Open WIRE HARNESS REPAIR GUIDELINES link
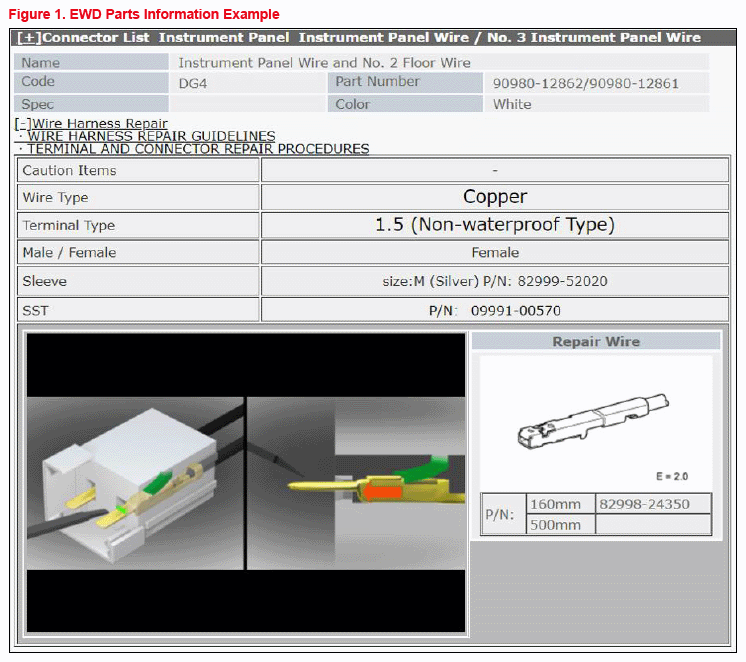The image size is (746, 662). (151, 136)
